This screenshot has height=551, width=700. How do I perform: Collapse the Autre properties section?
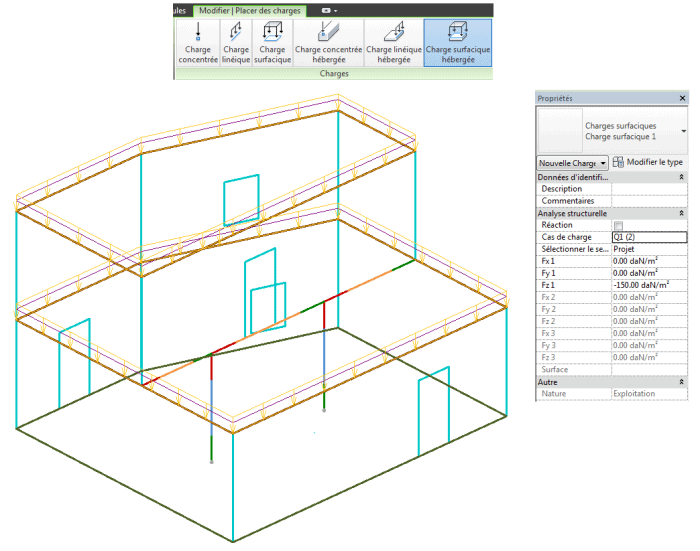point(681,382)
